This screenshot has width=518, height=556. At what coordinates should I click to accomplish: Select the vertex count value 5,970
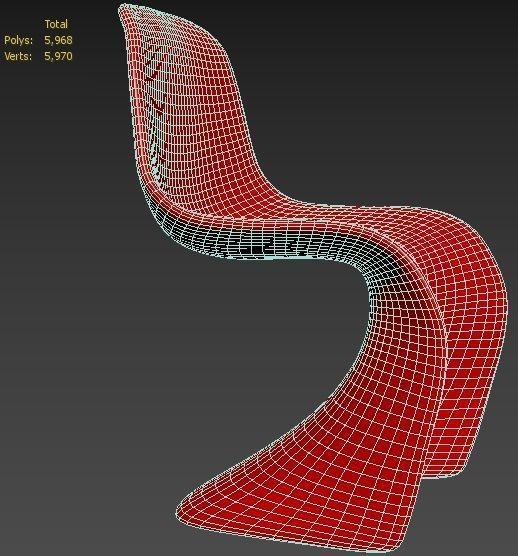click(59, 56)
